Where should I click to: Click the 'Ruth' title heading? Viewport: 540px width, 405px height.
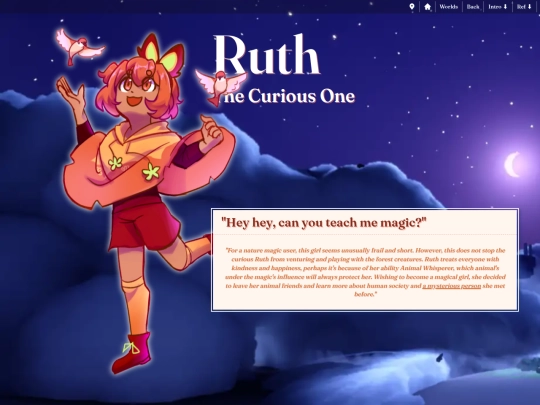(267, 55)
